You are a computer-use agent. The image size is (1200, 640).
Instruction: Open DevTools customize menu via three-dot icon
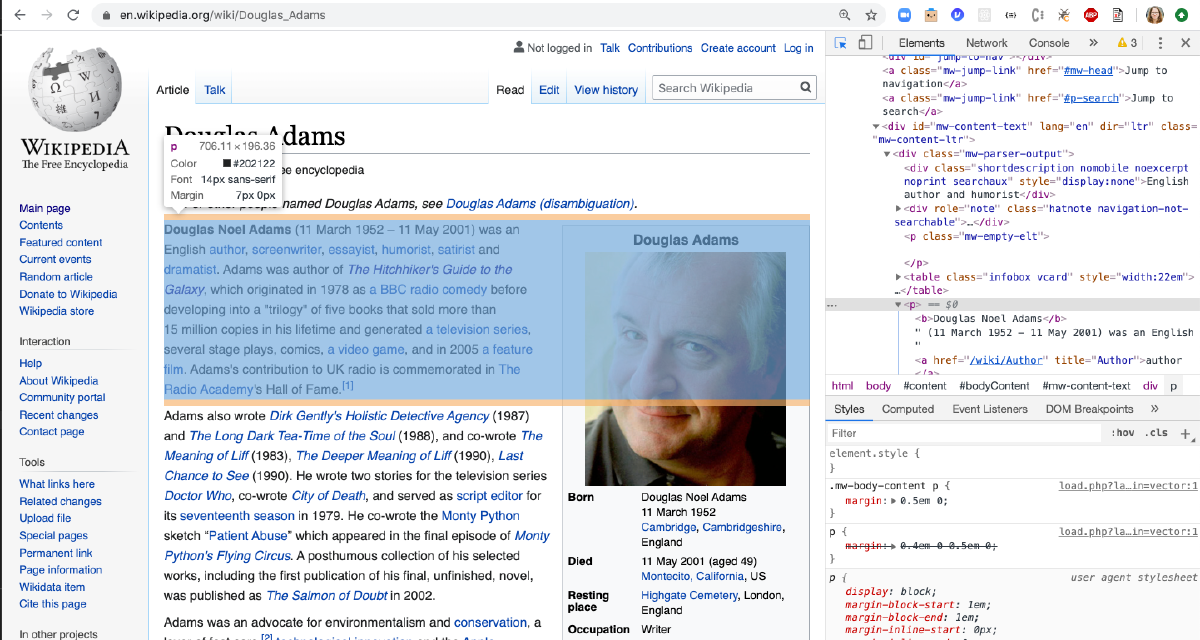coord(1160,43)
